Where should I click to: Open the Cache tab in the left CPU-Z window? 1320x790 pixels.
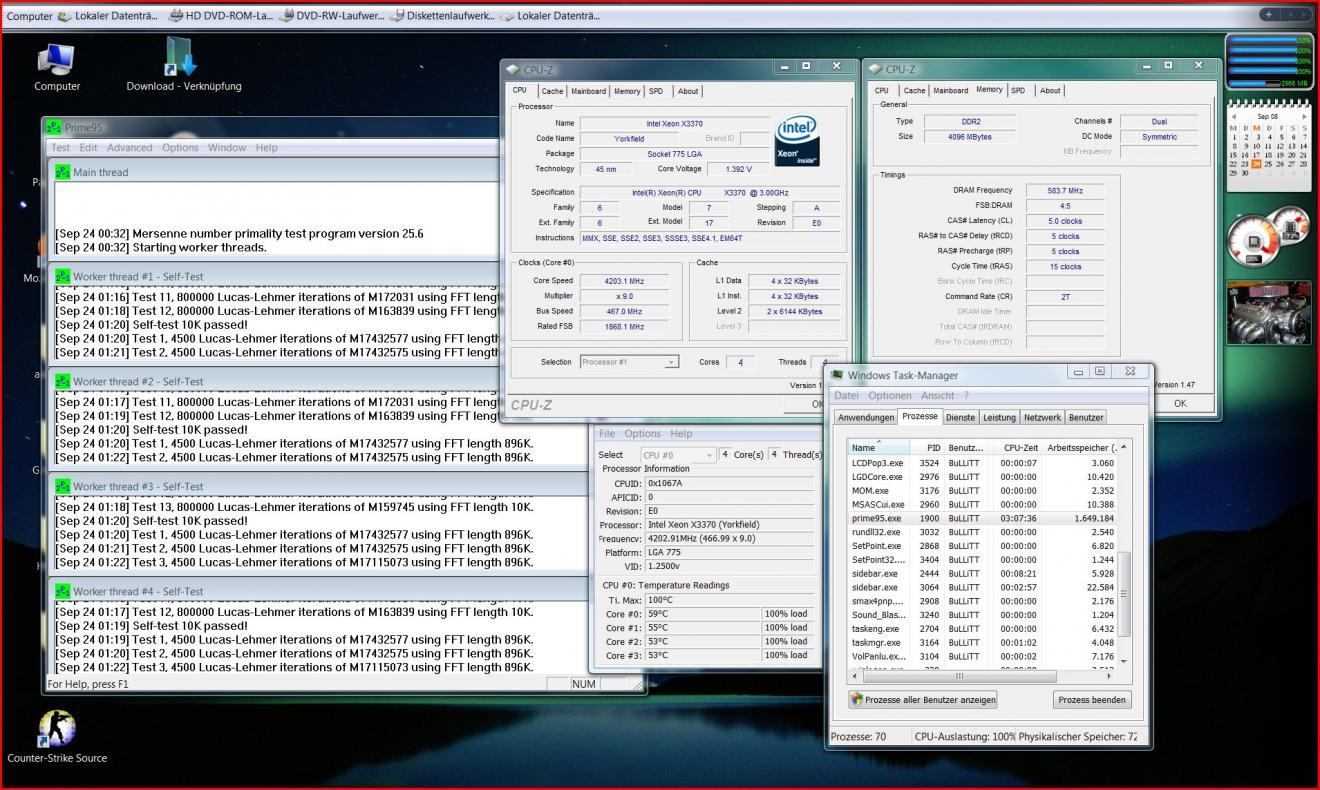click(552, 91)
